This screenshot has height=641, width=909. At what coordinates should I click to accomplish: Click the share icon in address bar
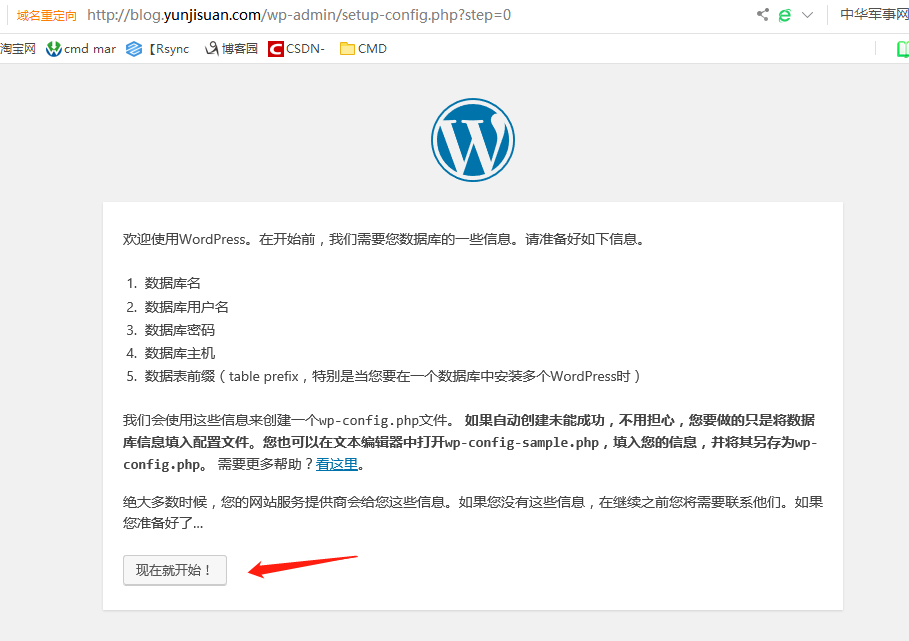762,15
